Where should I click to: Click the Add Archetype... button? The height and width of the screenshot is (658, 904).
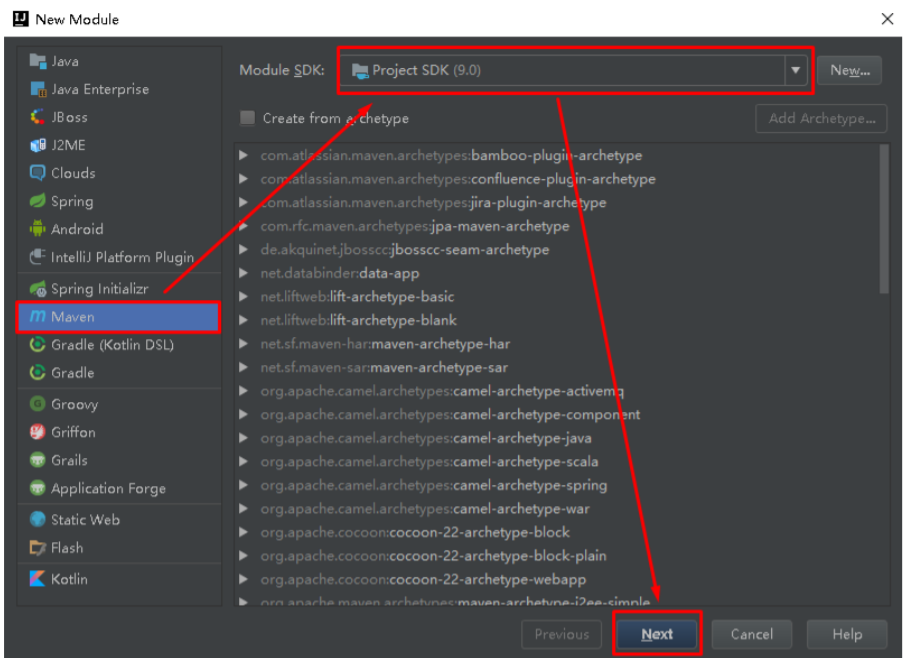(x=822, y=118)
